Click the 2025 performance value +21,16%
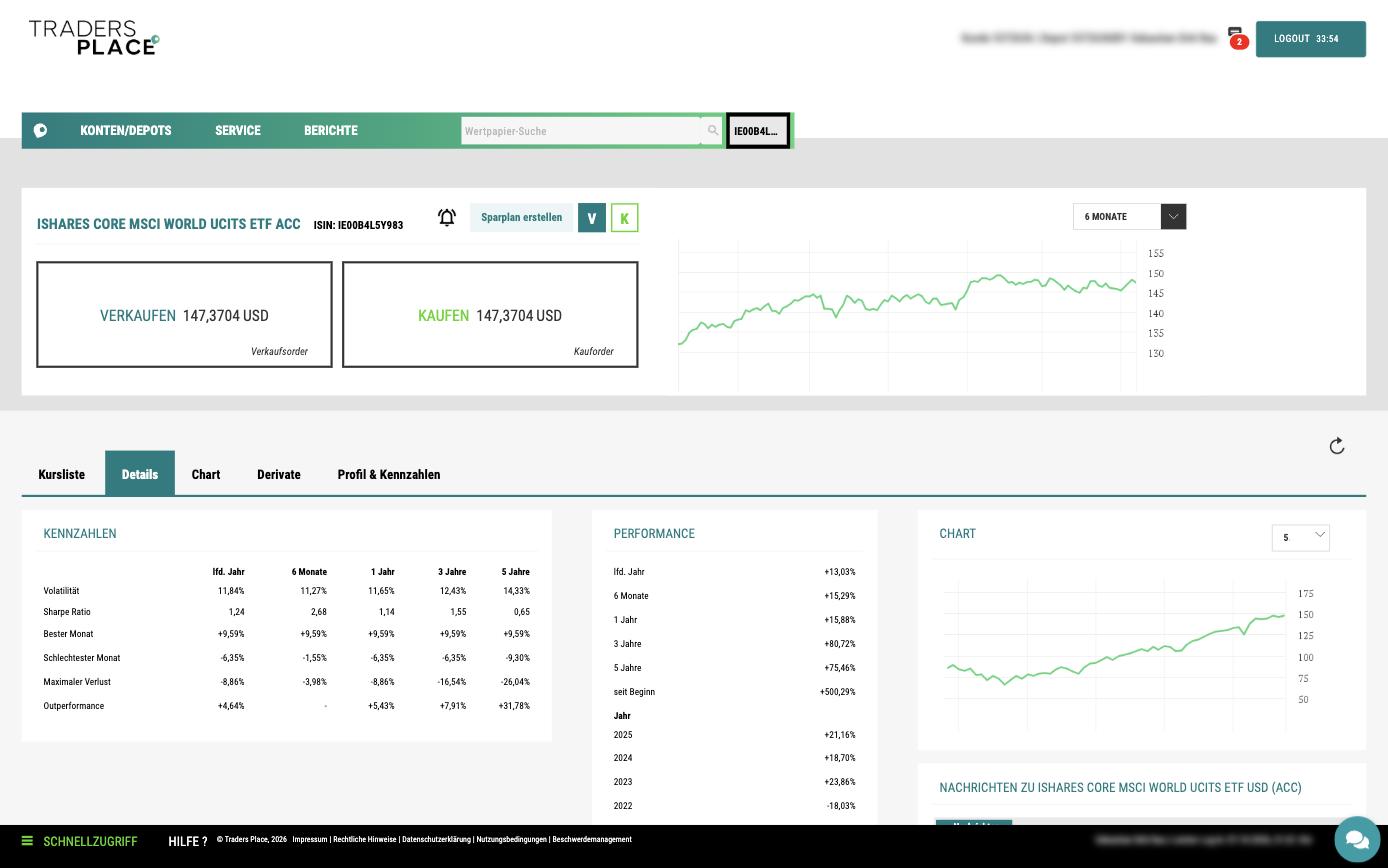 840,735
